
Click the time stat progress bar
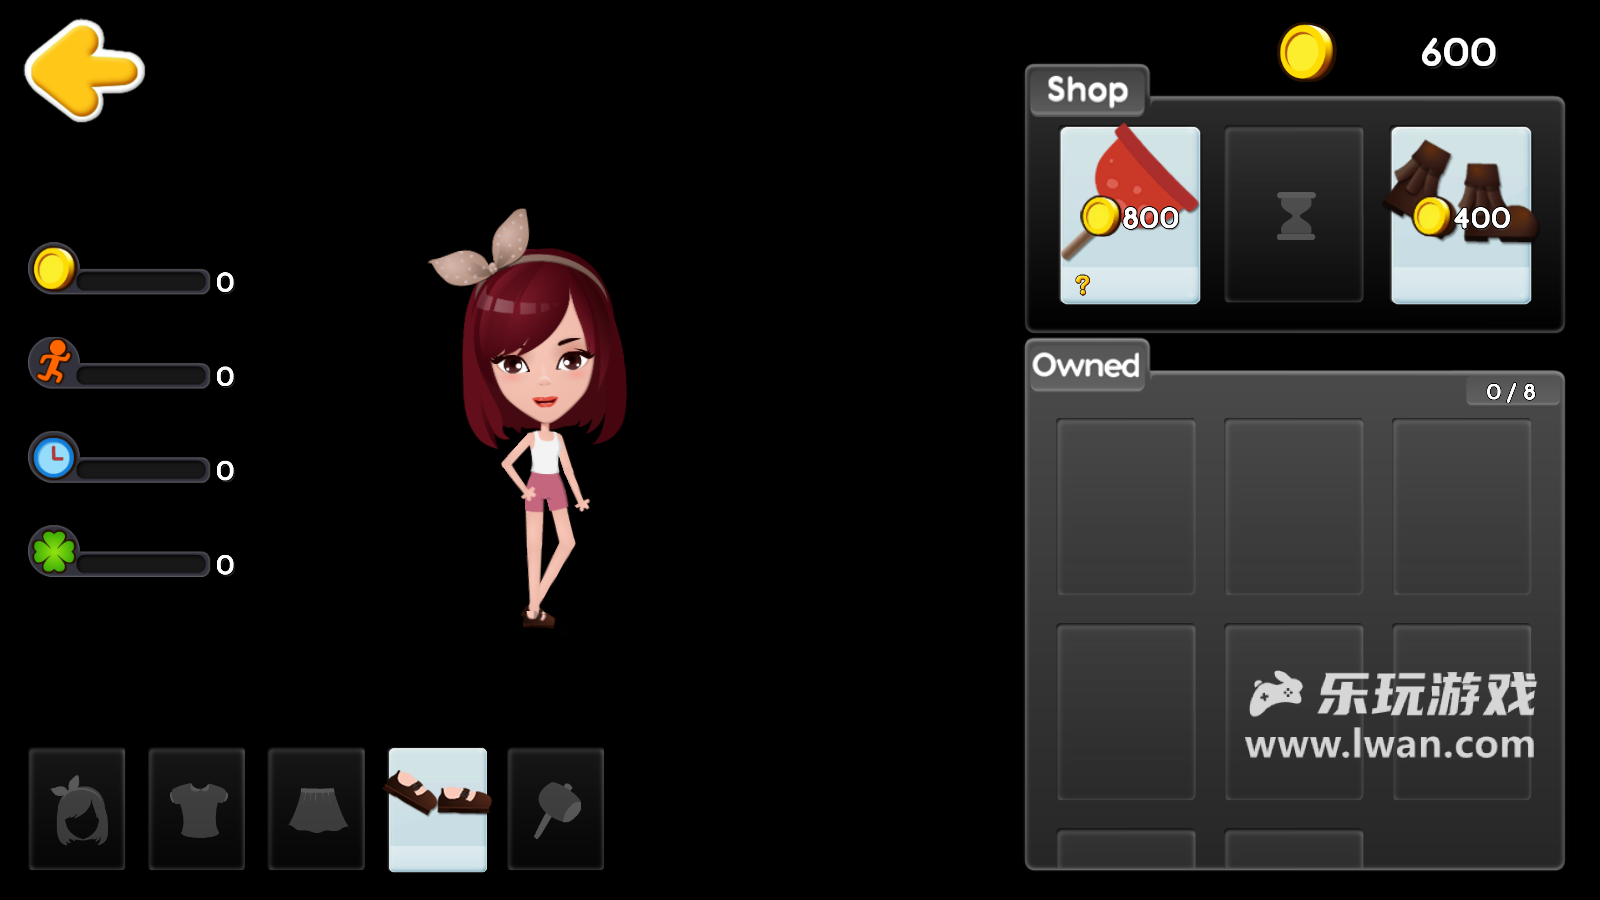pos(142,469)
